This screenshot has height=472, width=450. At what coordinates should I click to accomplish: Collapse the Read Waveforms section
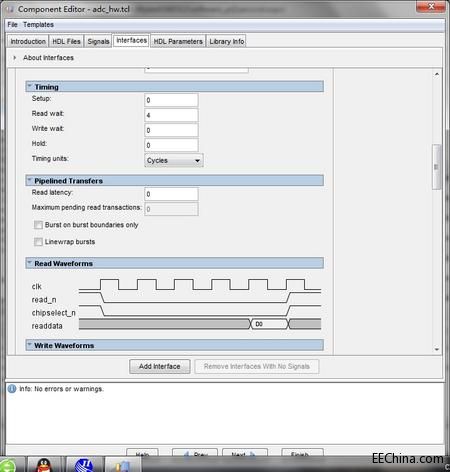[30, 263]
